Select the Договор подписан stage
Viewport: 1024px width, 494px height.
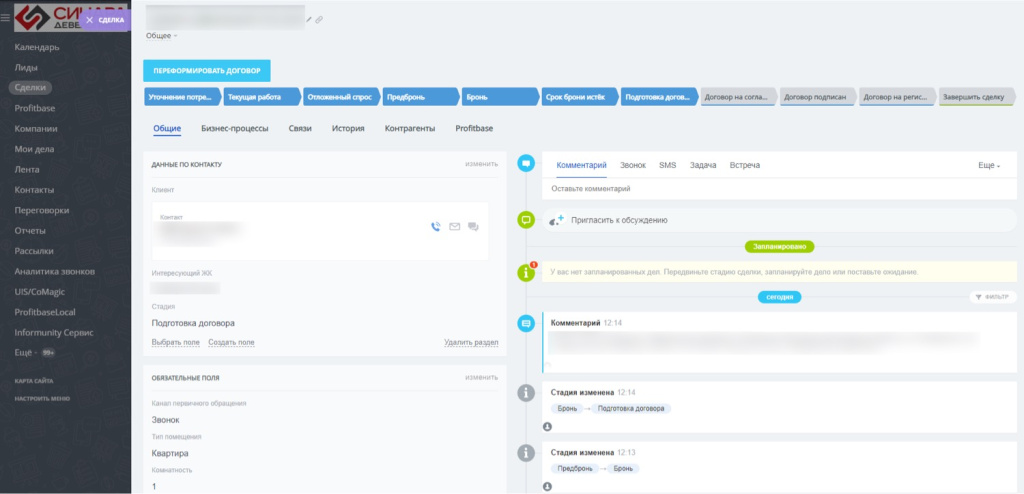818,97
